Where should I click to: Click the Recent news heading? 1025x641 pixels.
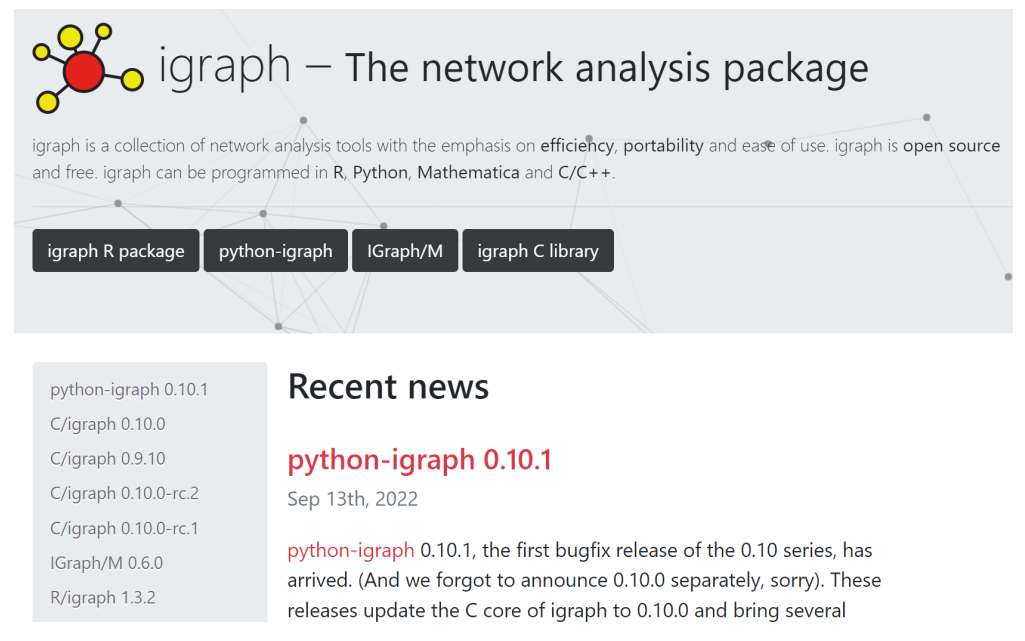(388, 387)
